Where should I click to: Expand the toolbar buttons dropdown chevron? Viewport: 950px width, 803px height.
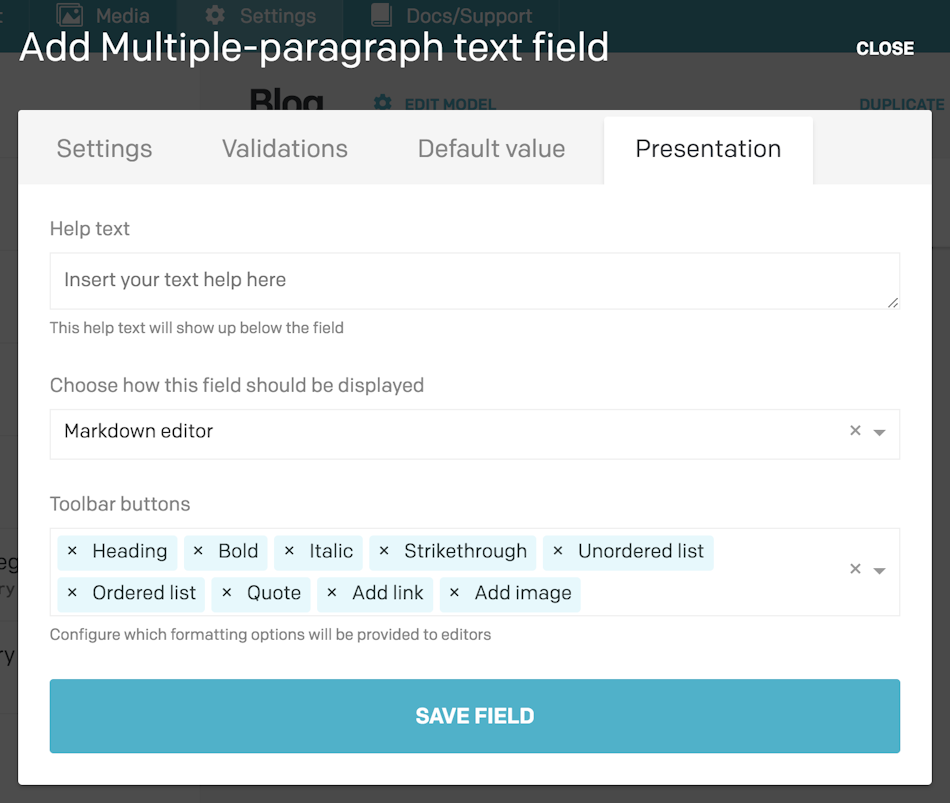(879, 568)
